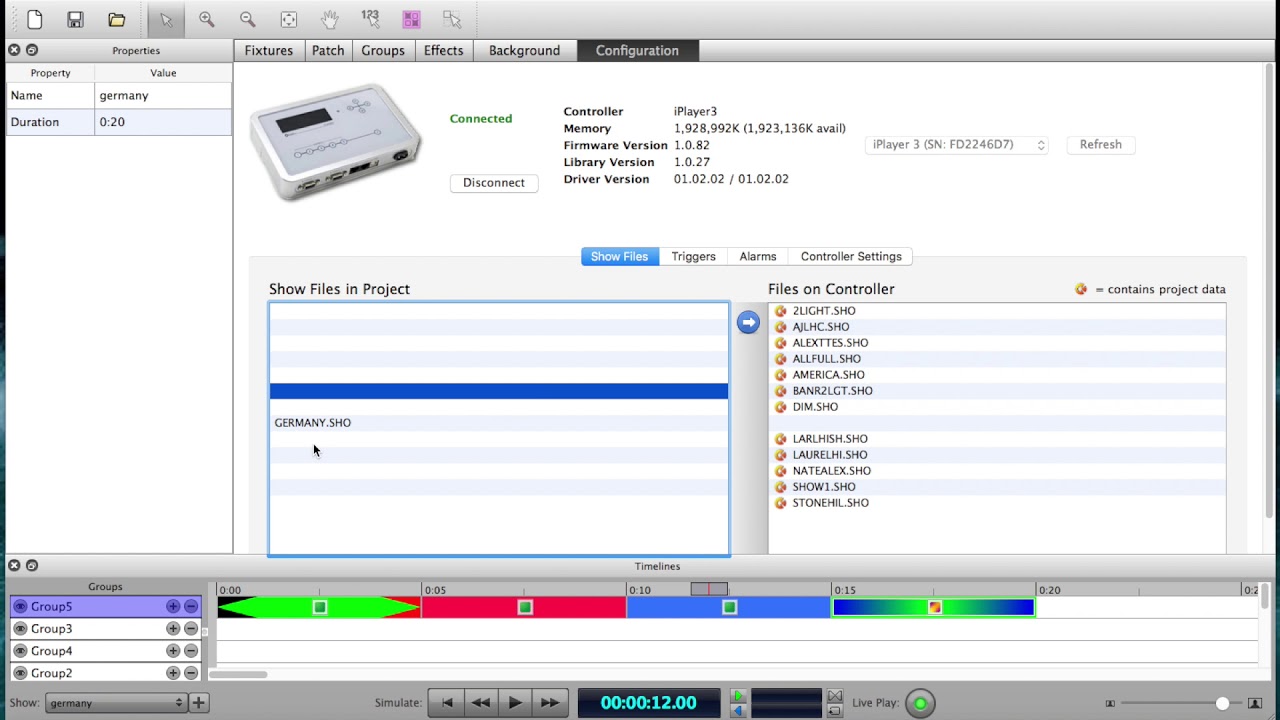Click the green forward play arrow beside timecode
The width and height of the screenshot is (1280, 720).
click(x=738, y=696)
